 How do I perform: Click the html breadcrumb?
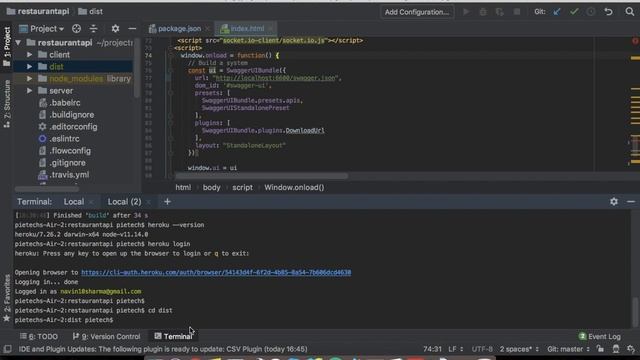pyautogui.click(x=183, y=187)
